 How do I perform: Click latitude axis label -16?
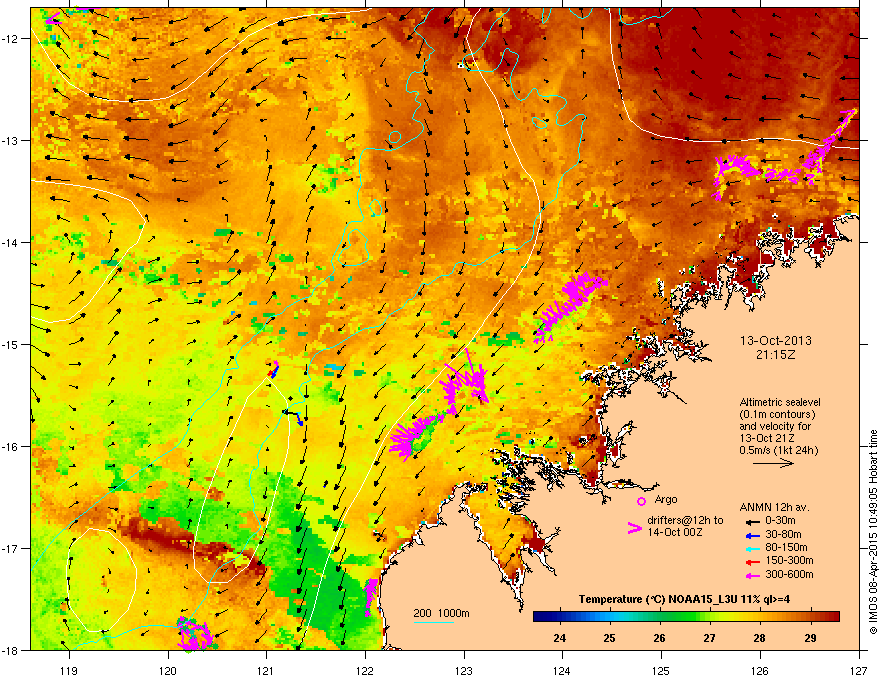(10, 447)
